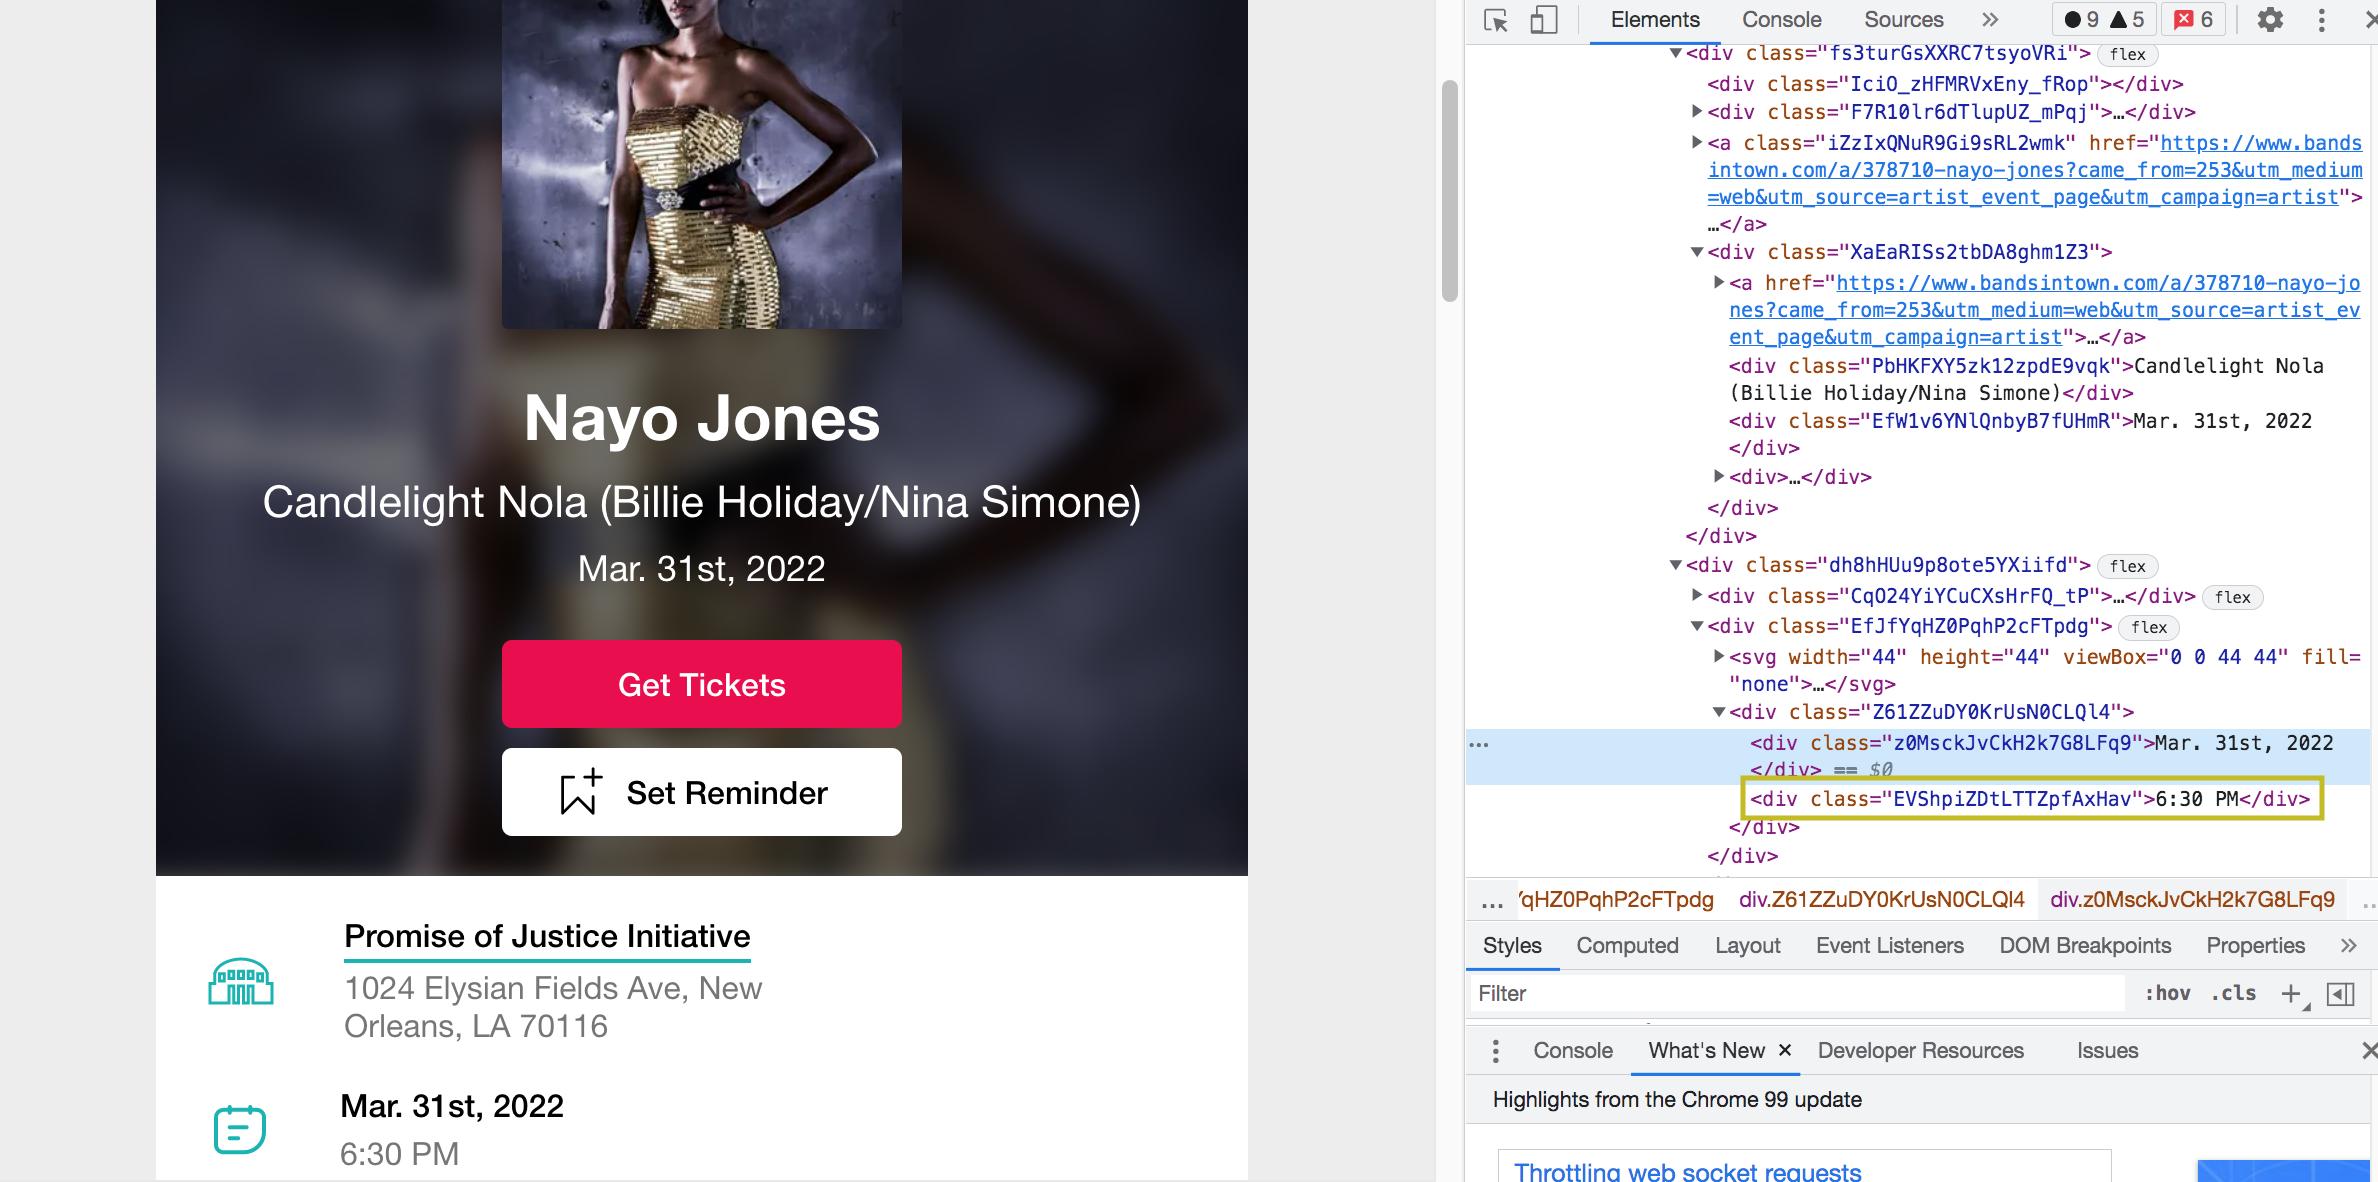This screenshot has width=2378, height=1182.
Task: Open the DOM Breakpoints sub-tab
Action: [2085, 945]
